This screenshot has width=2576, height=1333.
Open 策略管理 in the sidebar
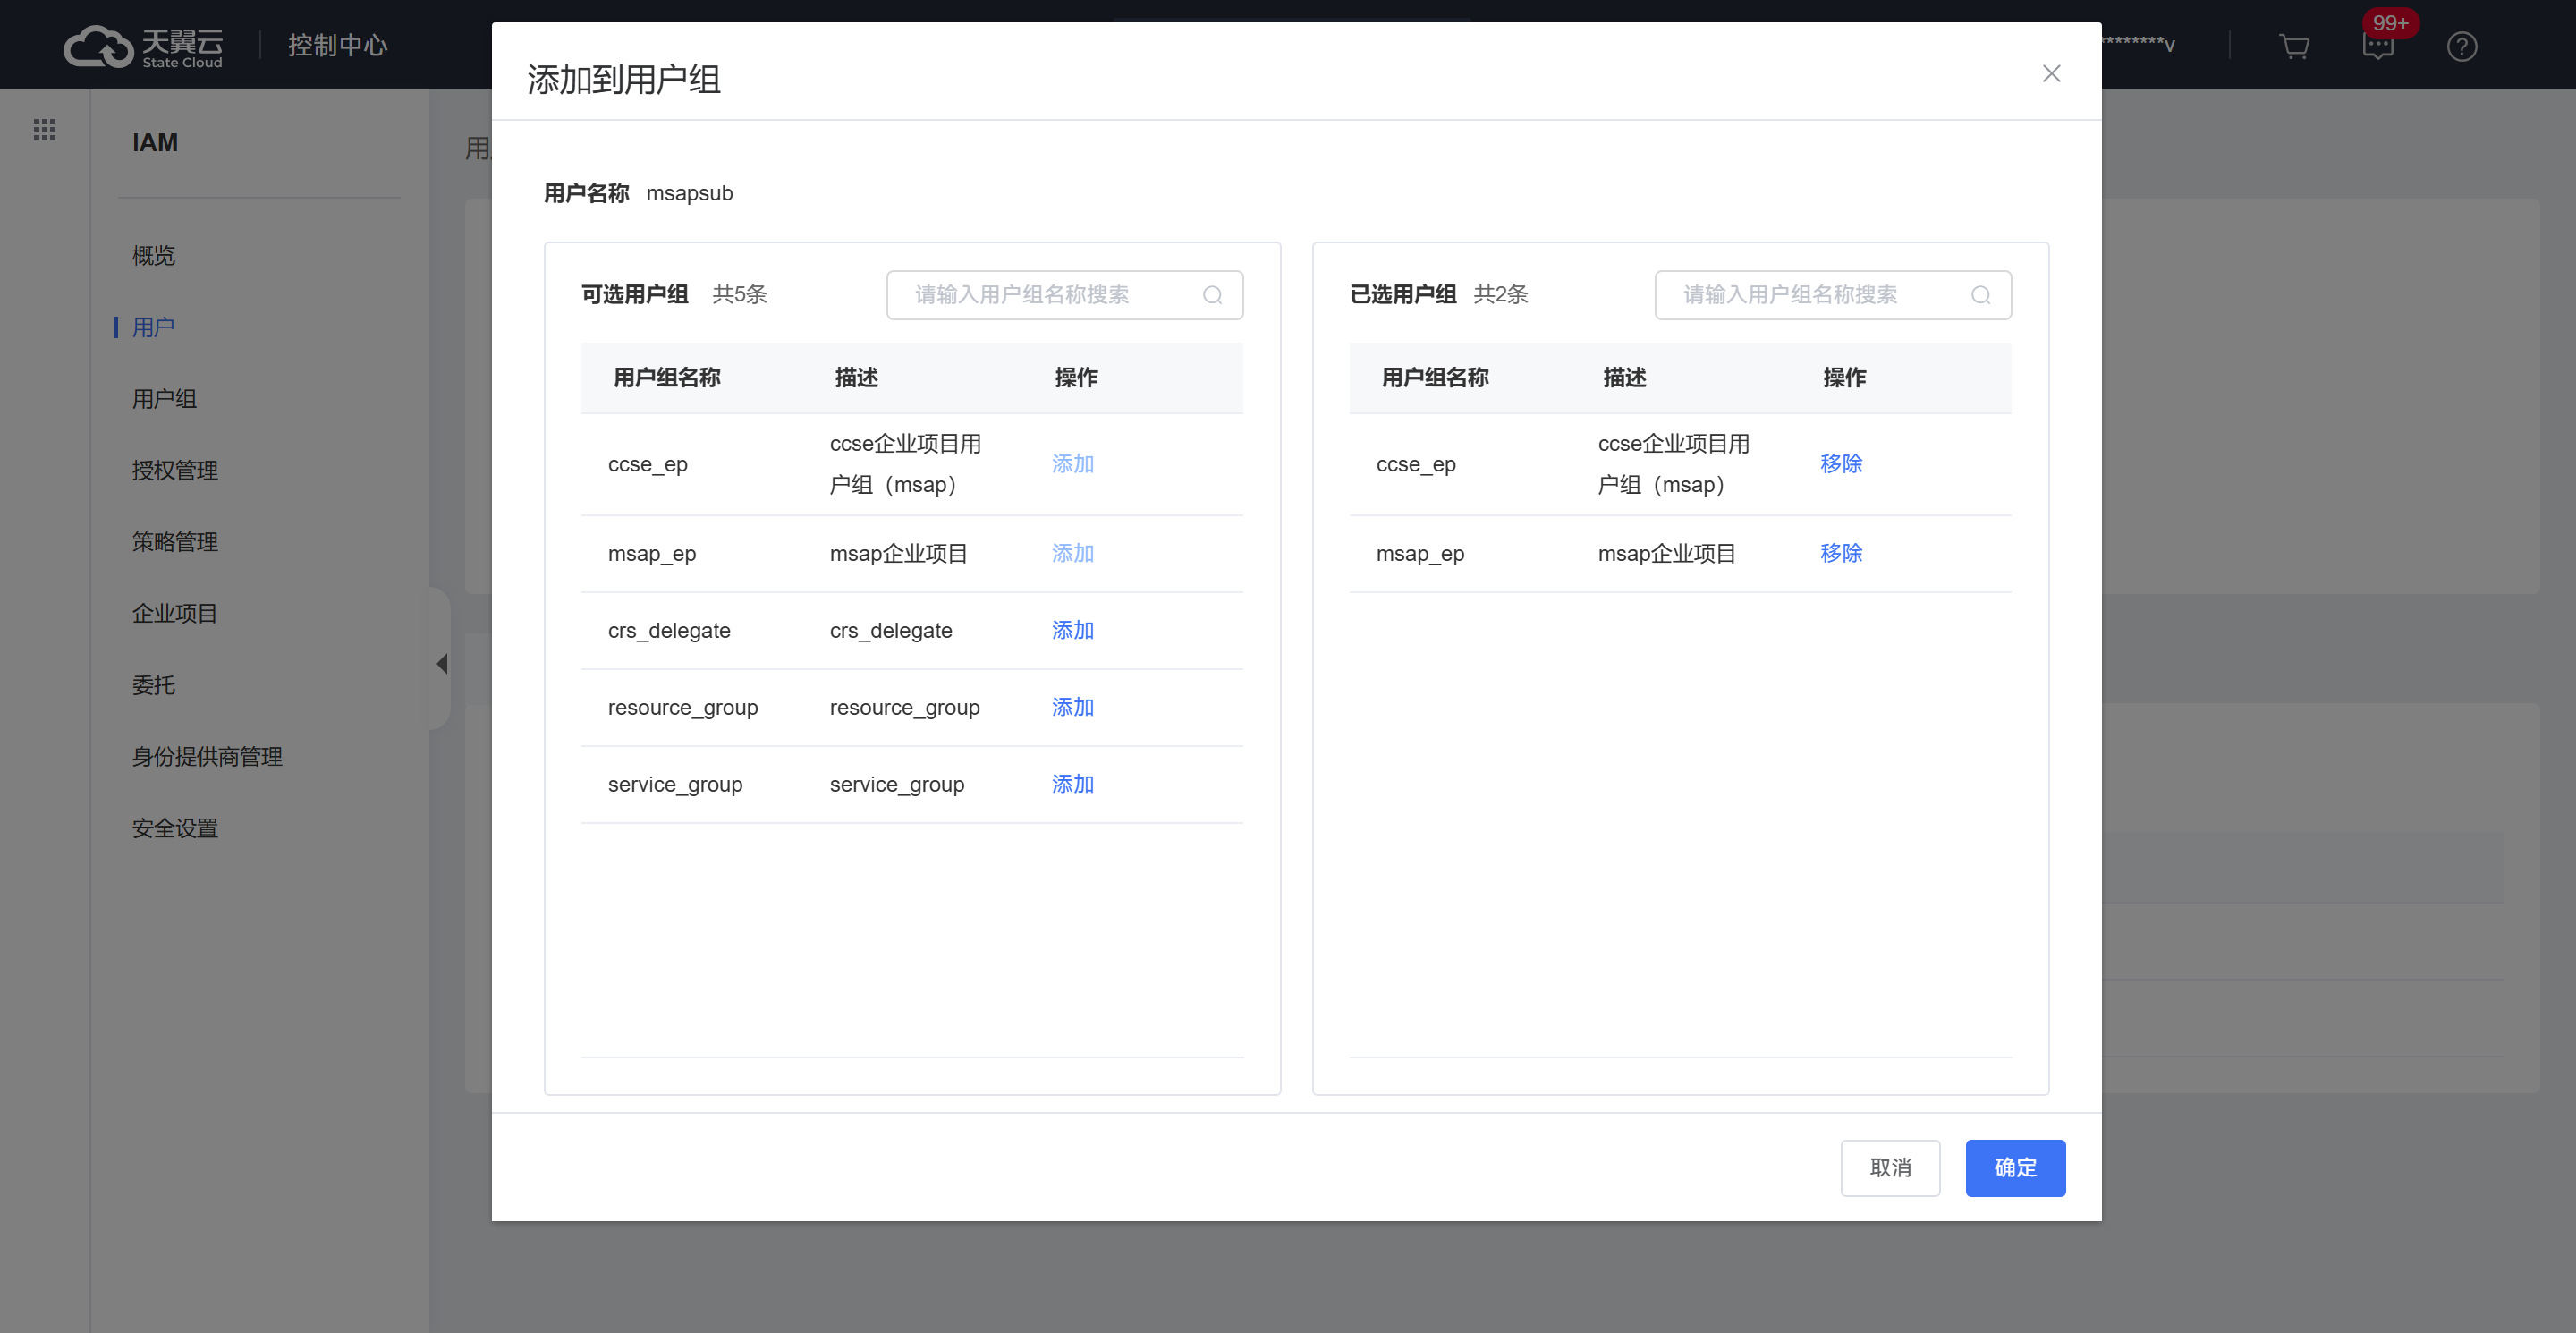coord(175,542)
